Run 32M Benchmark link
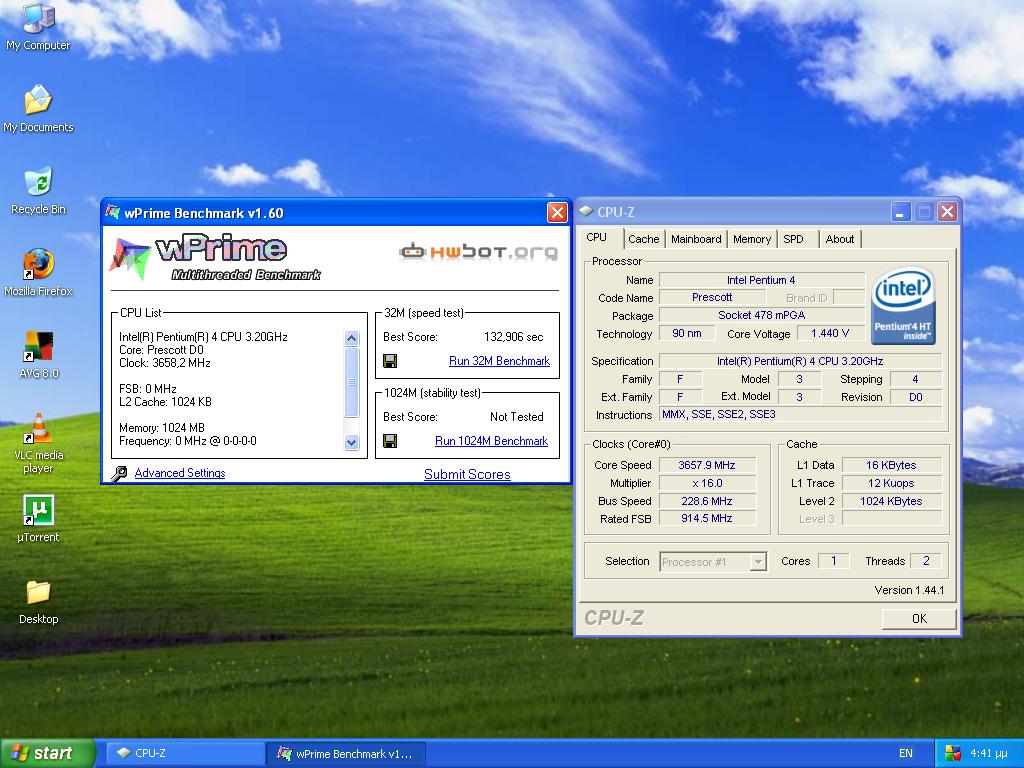Image resolution: width=1024 pixels, height=768 pixels. pos(500,361)
